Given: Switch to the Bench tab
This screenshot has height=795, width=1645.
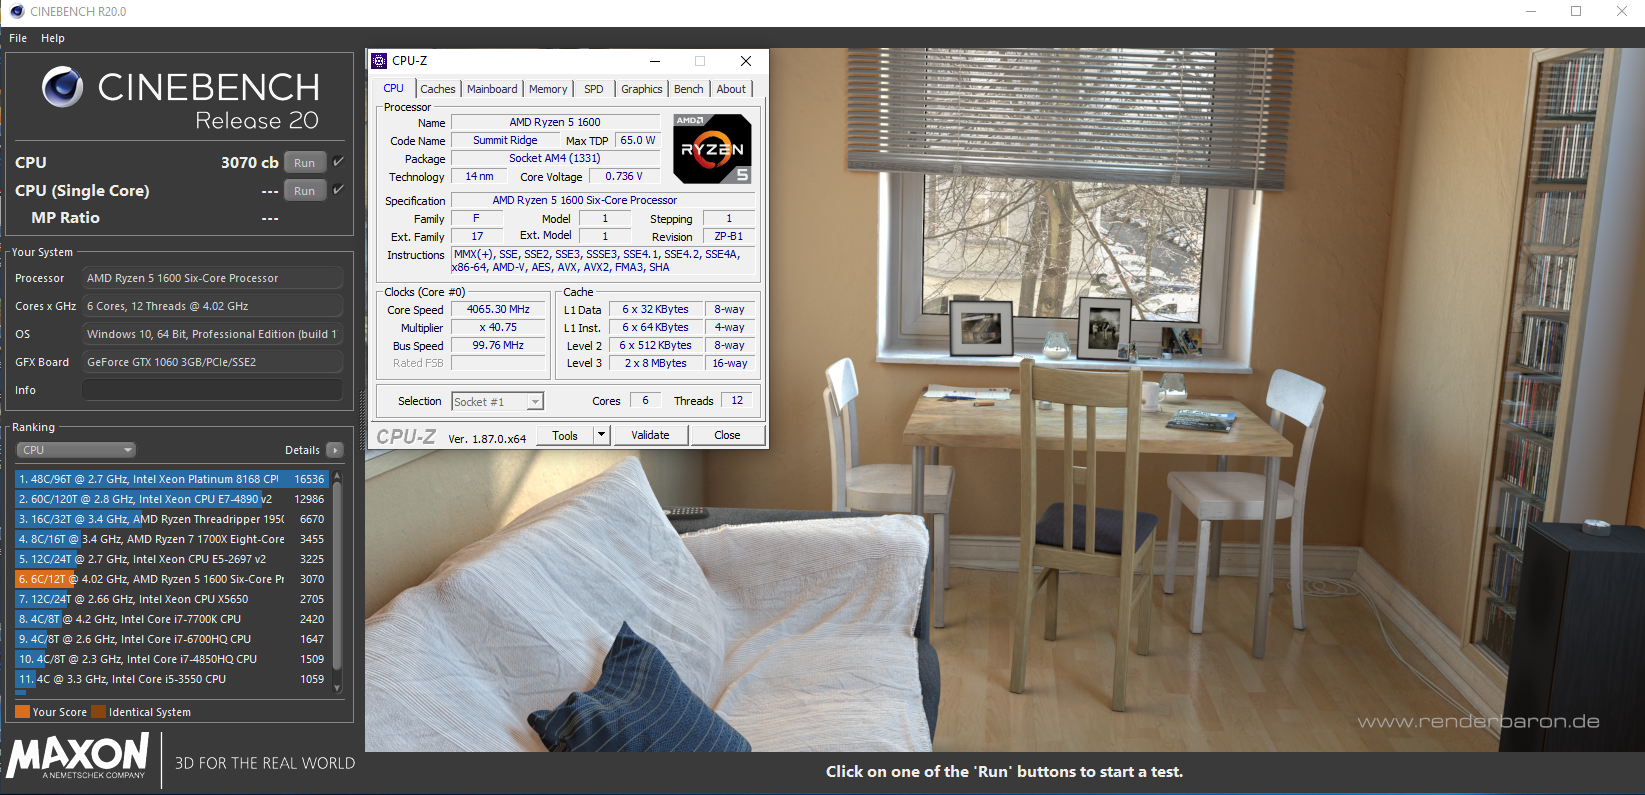Looking at the screenshot, I should click(689, 89).
